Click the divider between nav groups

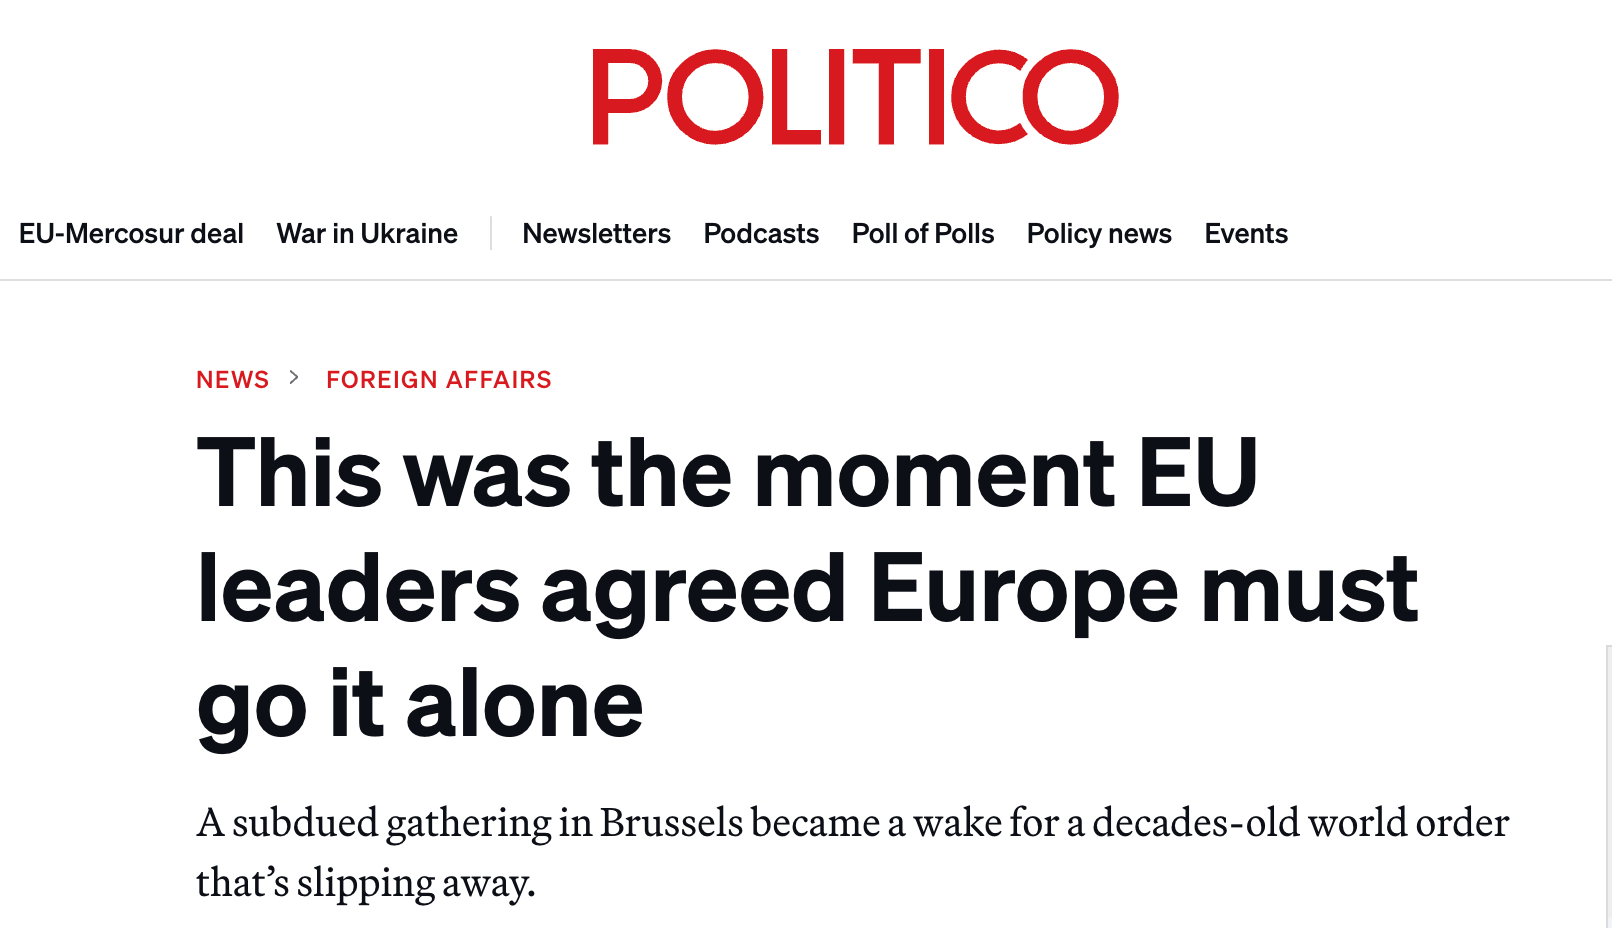click(491, 234)
